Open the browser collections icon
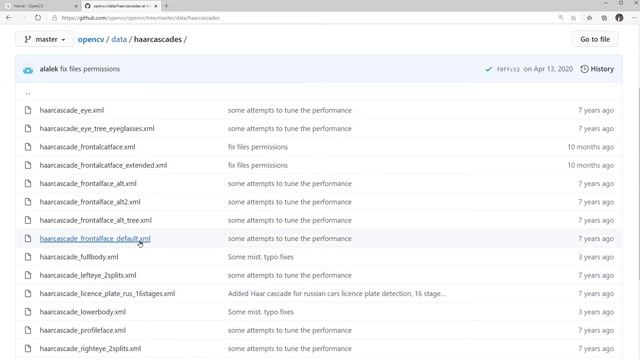This screenshot has width=640, height=360. [x=604, y=18]
